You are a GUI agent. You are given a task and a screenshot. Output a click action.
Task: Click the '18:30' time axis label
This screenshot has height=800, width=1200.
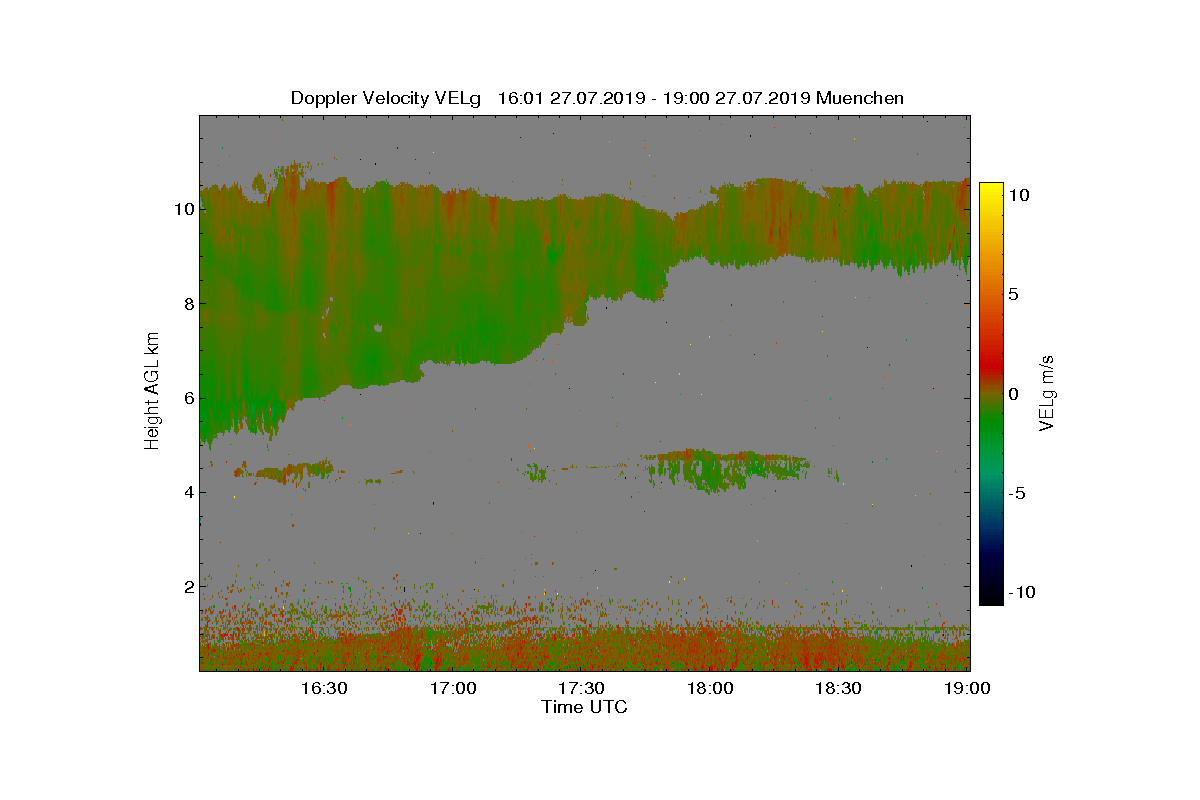pyautogui.click(x=838, y=688)
